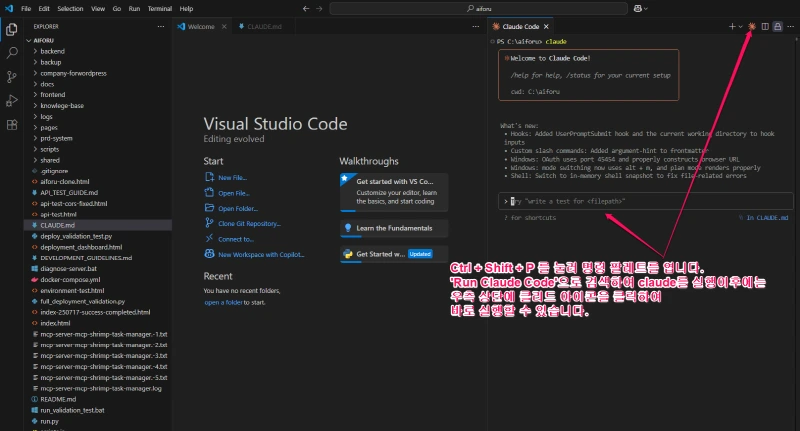
Task: Click the 'open a folder' link
Action: tap(223, 302)
